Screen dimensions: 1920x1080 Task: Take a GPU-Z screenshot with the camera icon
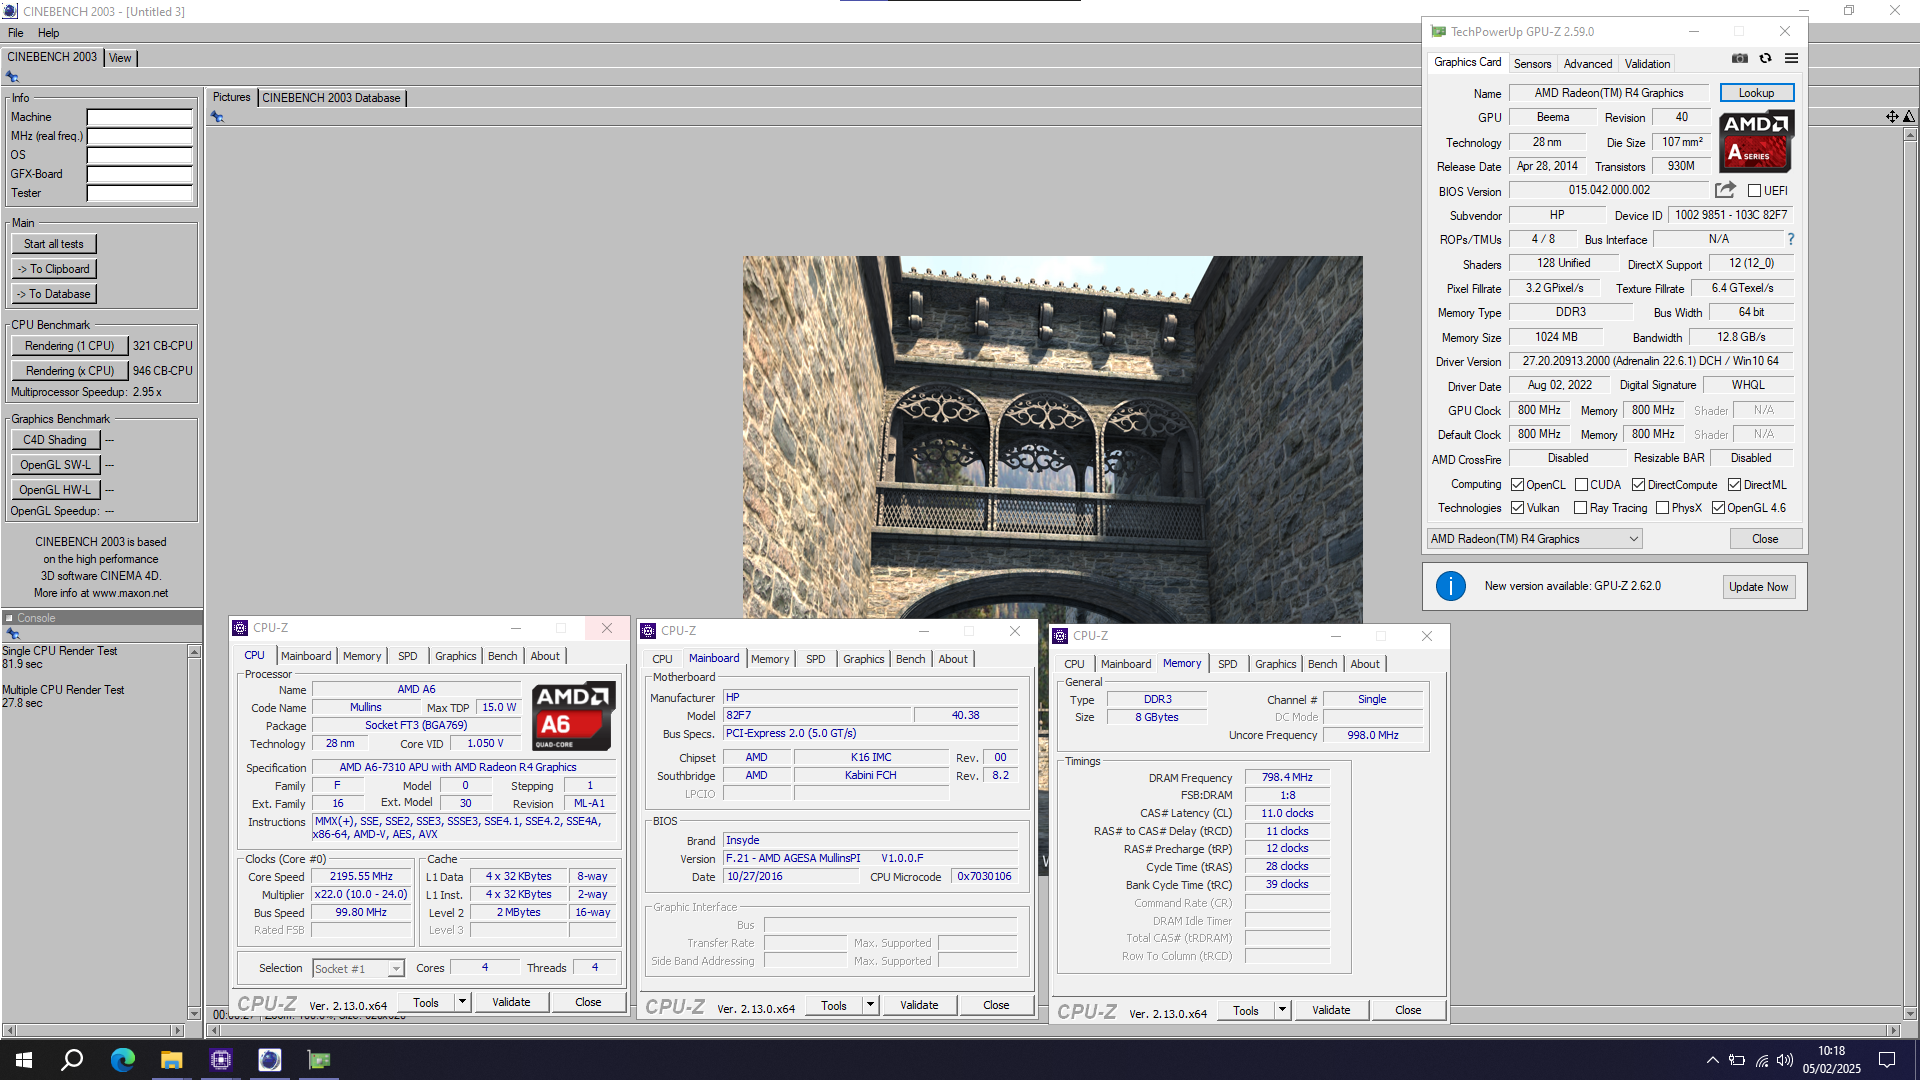pyautogui.click(x=1740, y=59)
